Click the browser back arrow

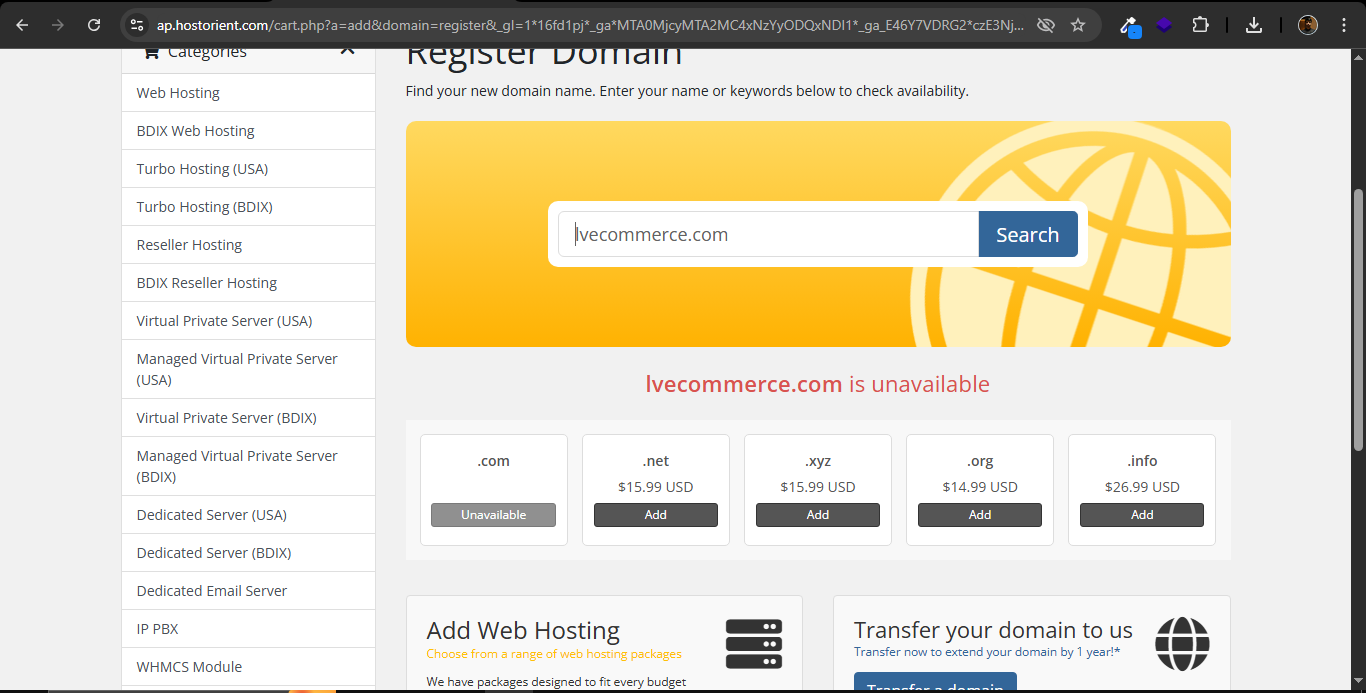tap(22, 25)
